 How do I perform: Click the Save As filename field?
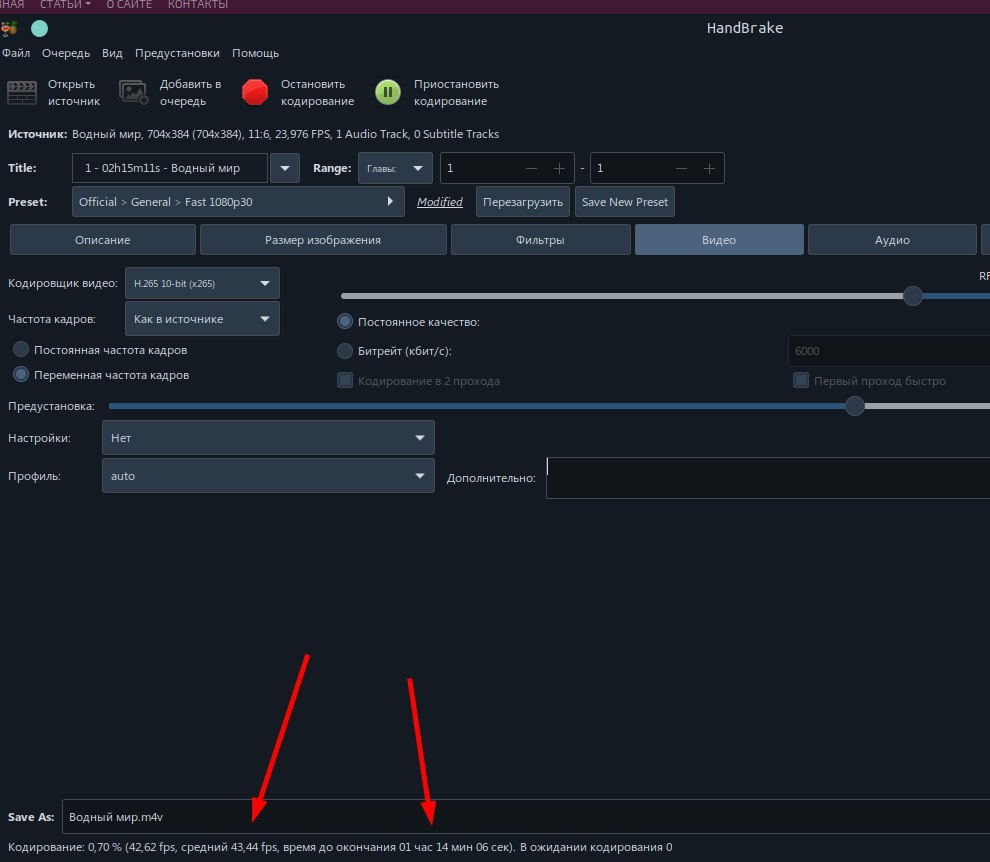coord(525,817)
